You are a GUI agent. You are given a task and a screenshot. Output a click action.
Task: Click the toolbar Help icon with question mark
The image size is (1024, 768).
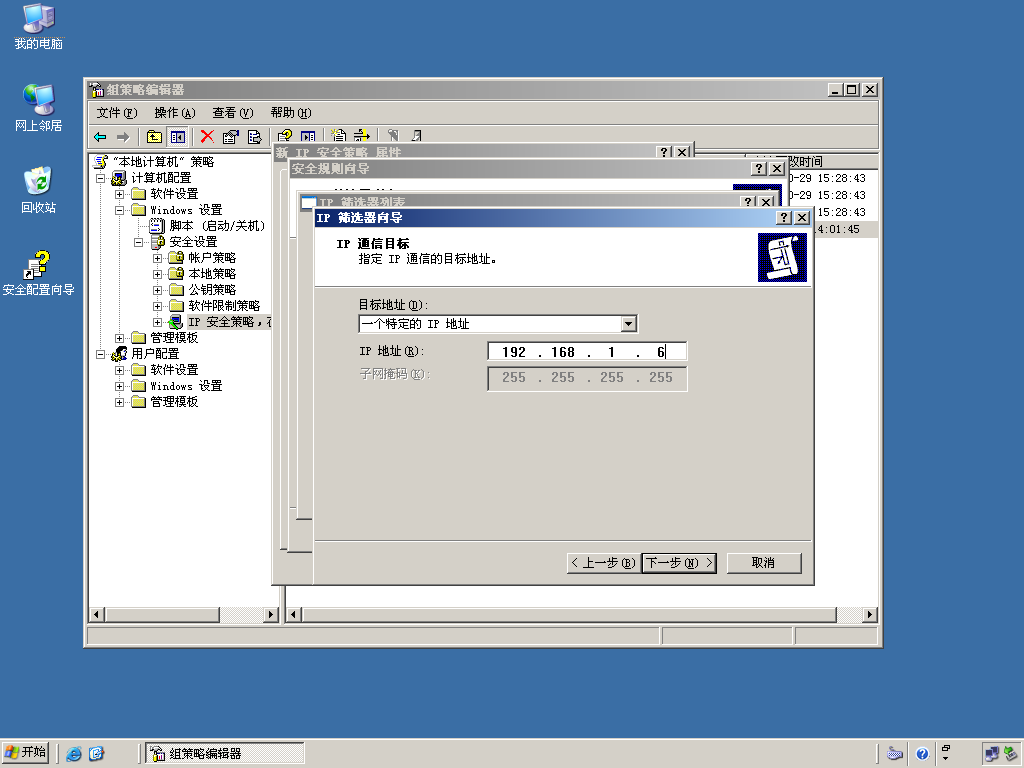pos(285,136)
